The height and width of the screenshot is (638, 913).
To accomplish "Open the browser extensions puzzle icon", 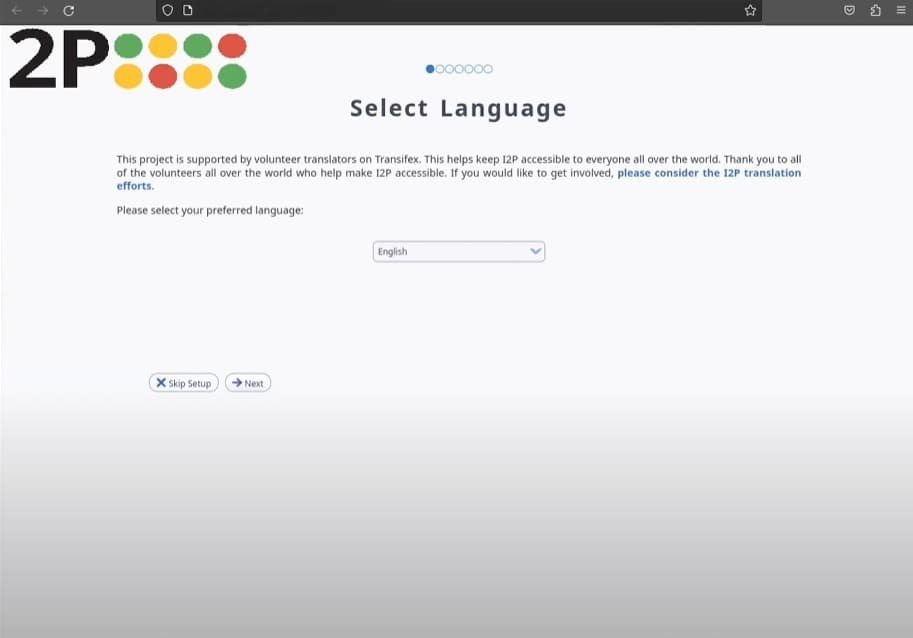I will [875, 10].
